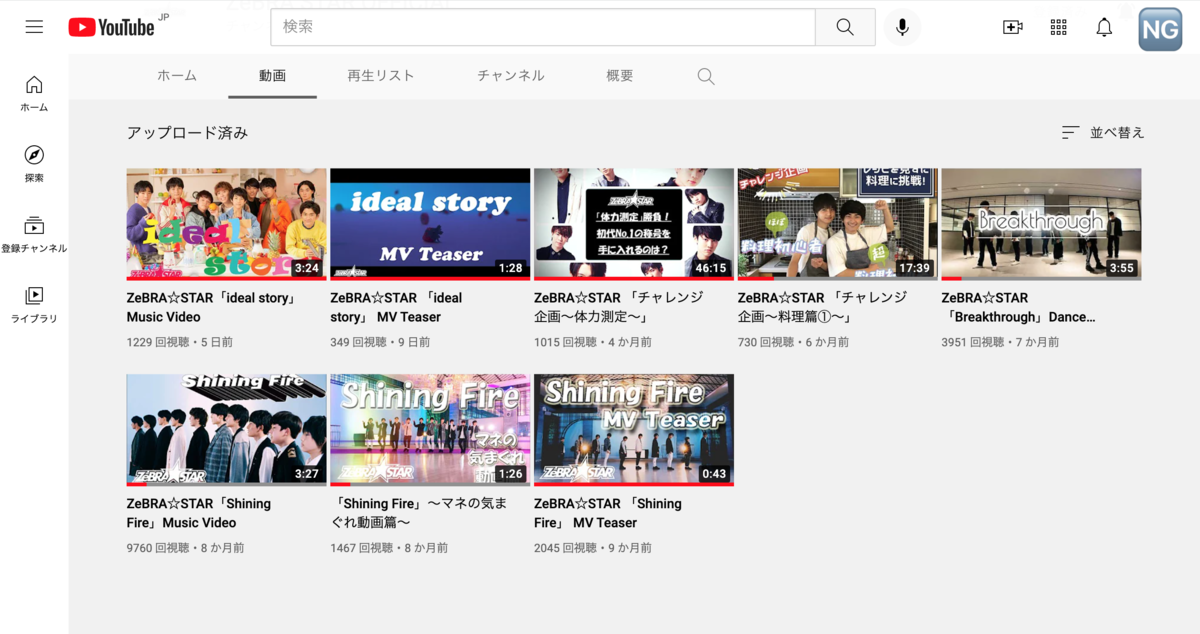
Task: Open the NG account avatar menu
Action: (1160, 29)
